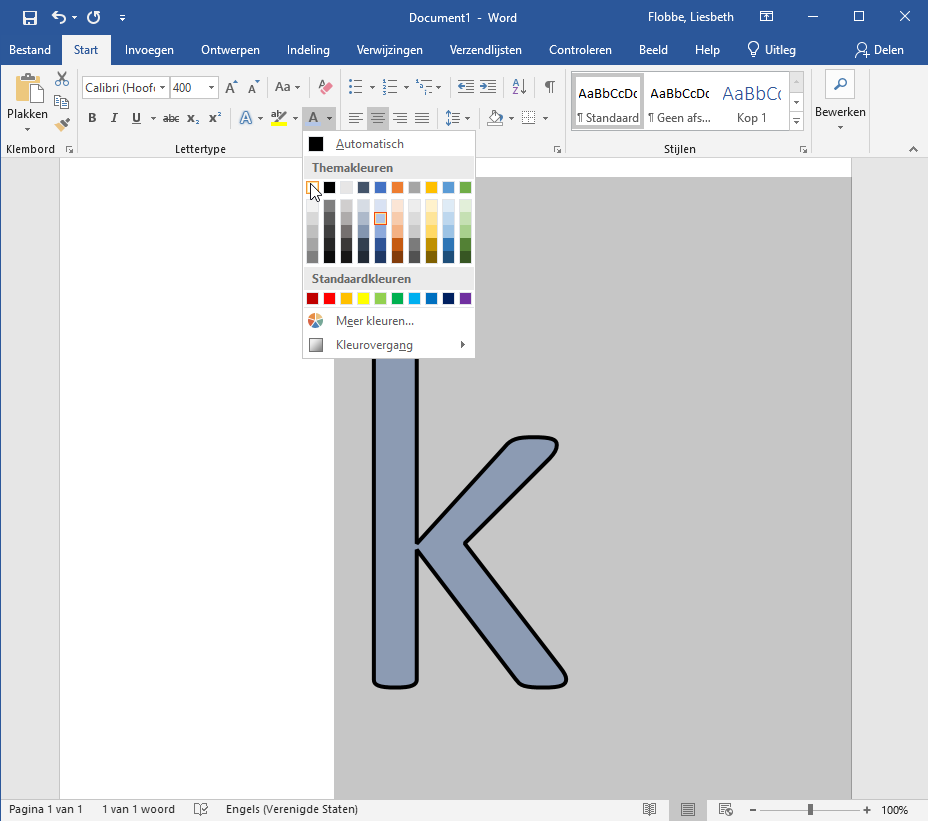Open ribbon display options
The width and height of the screenshot is (928, 821).
coord(766,17)
